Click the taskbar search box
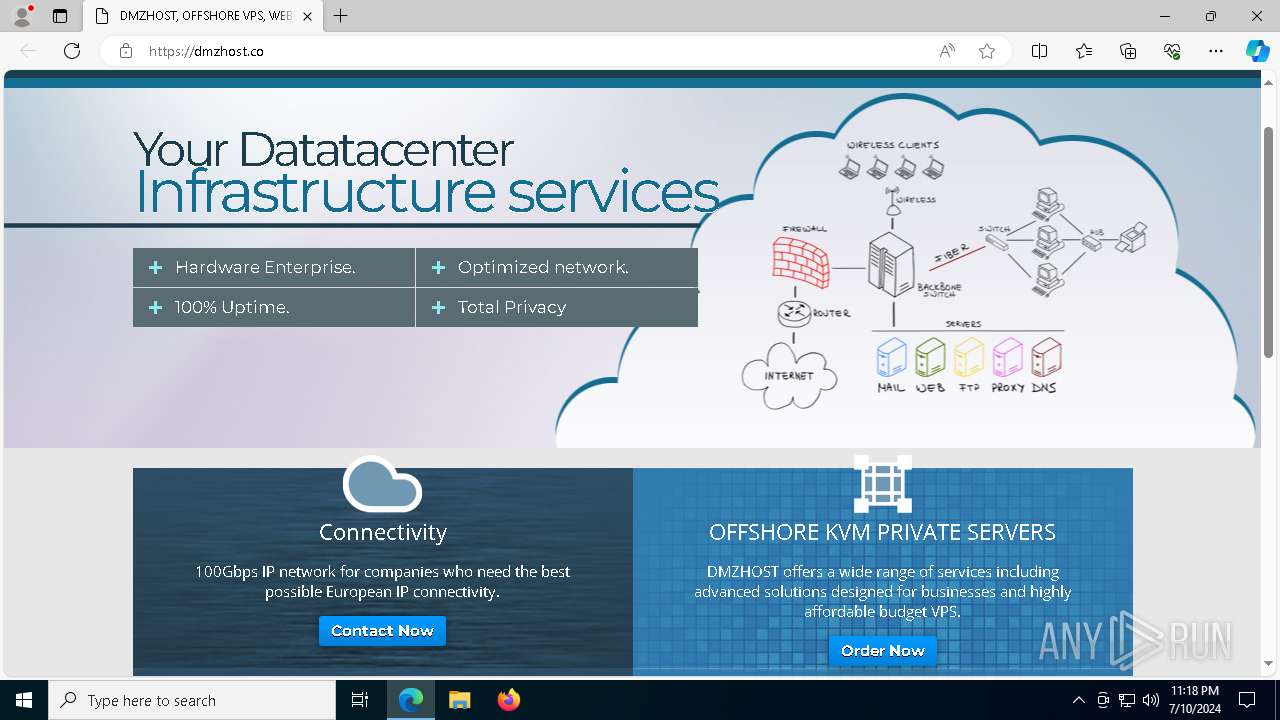 pyautogui.click(x=192, y=700)
